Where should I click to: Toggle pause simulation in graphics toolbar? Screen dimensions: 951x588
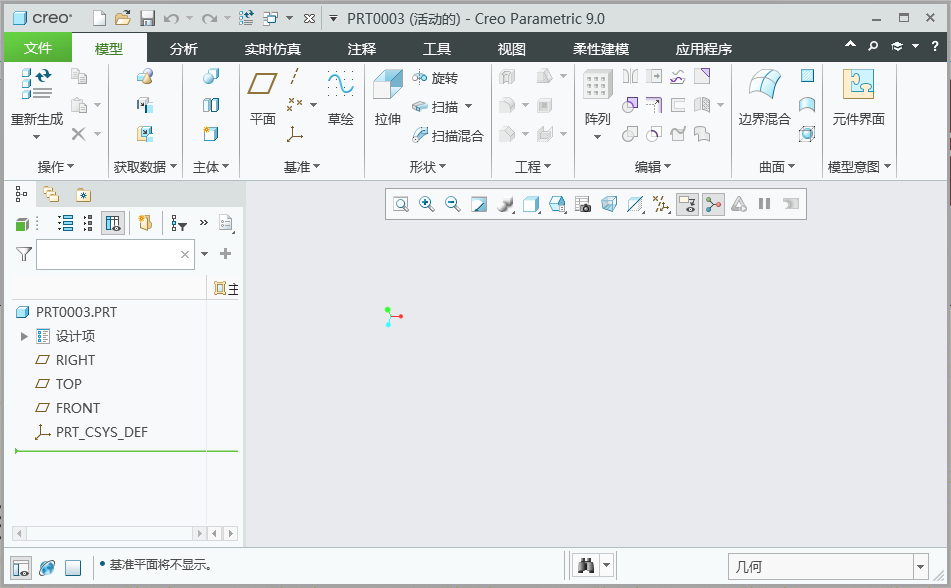tap(764, 204)
